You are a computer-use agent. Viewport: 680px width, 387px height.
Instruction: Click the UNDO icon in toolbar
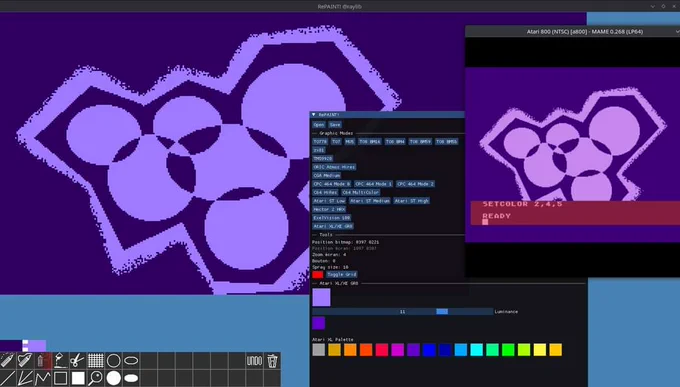254,361
